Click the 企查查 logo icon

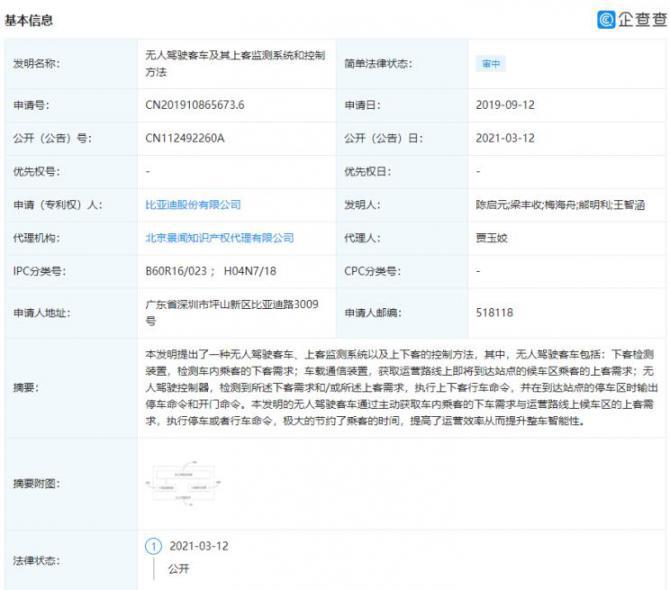click(x=606, y=19)
